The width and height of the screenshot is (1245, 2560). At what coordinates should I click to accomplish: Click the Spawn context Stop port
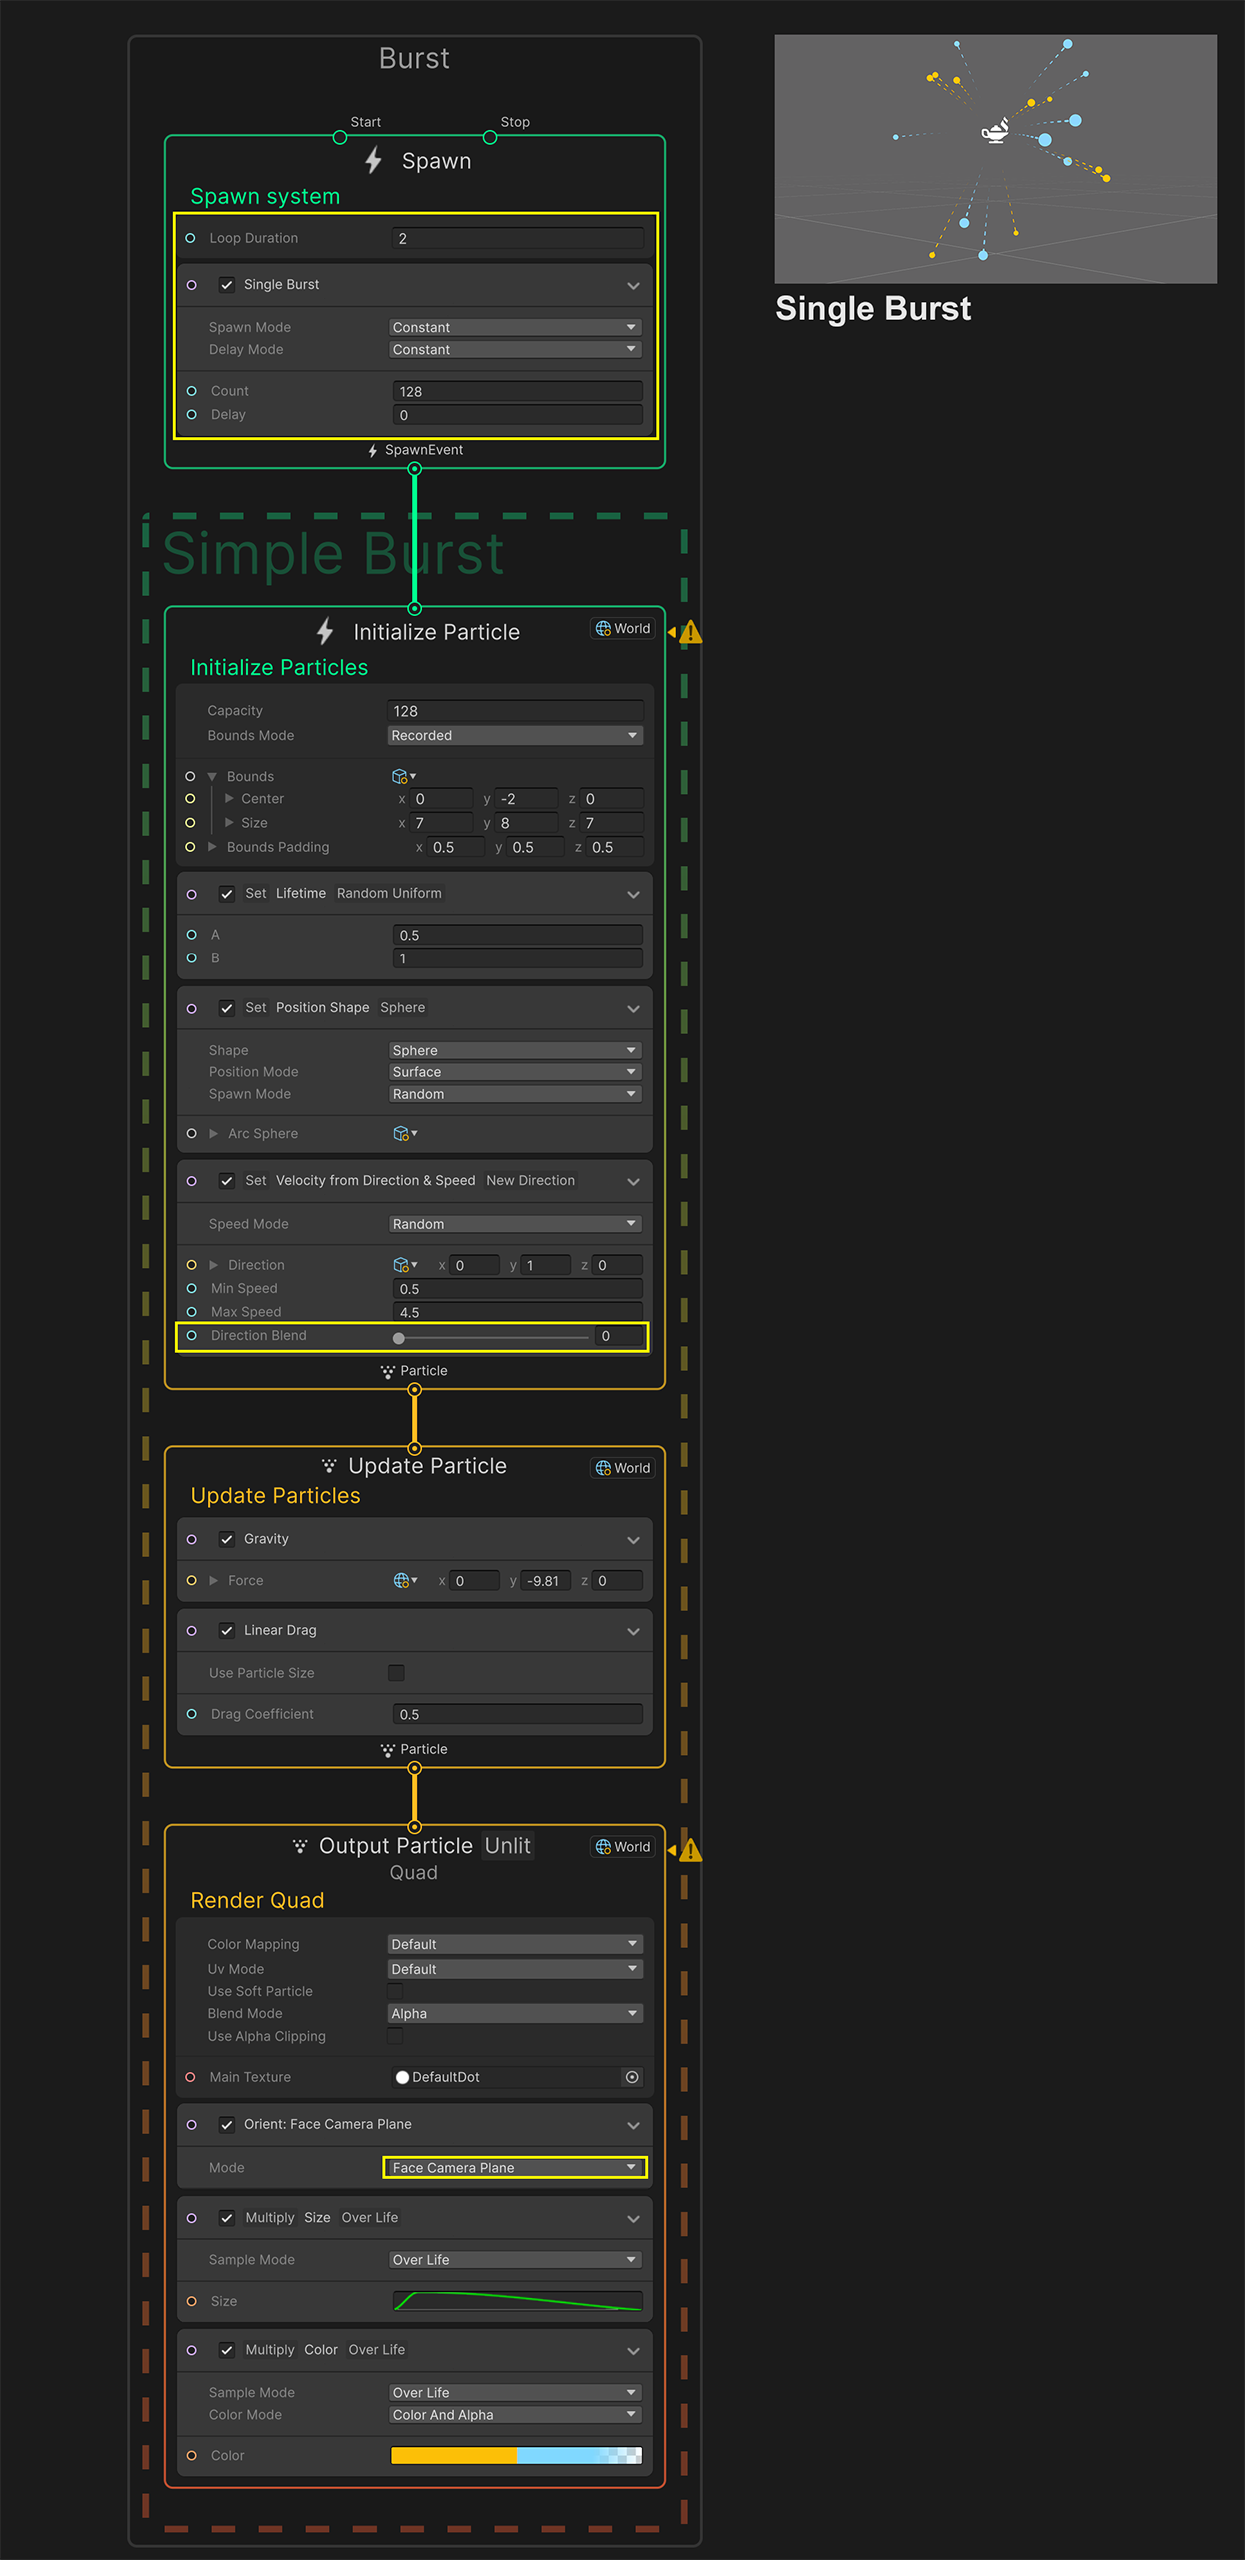[x=490, y=137]
